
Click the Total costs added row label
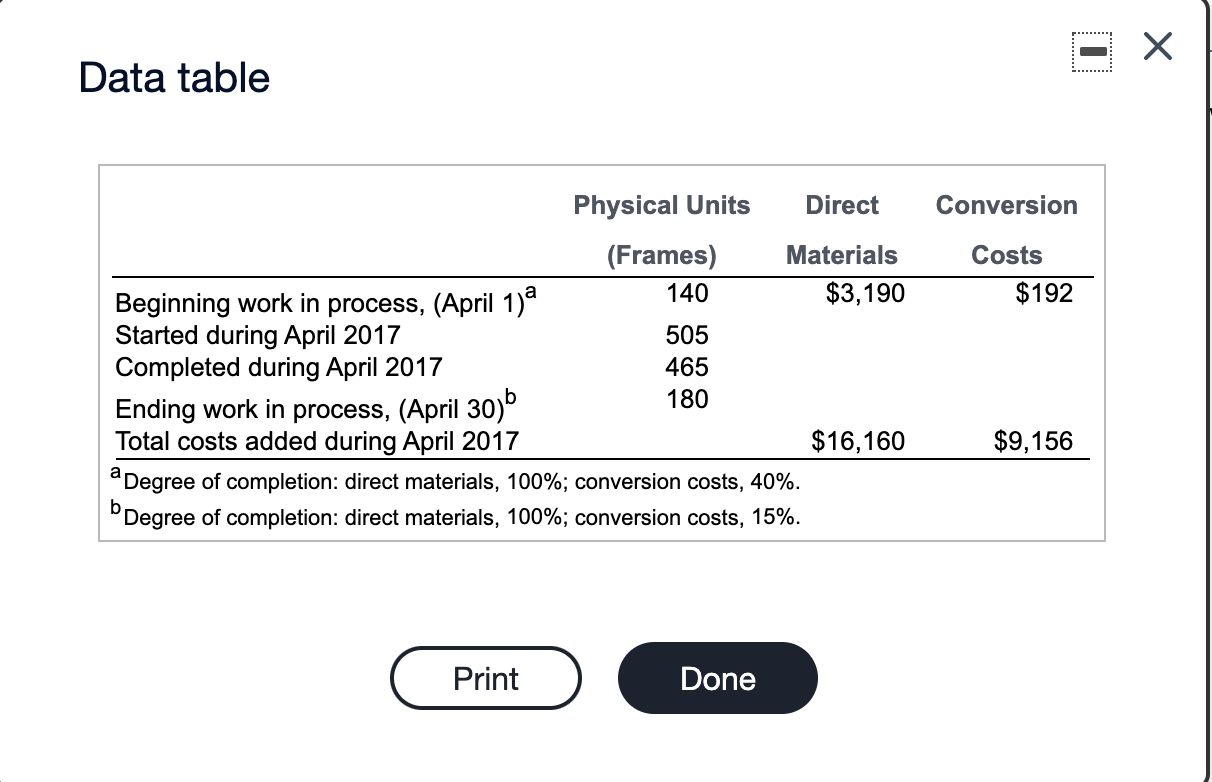(317, 441)
